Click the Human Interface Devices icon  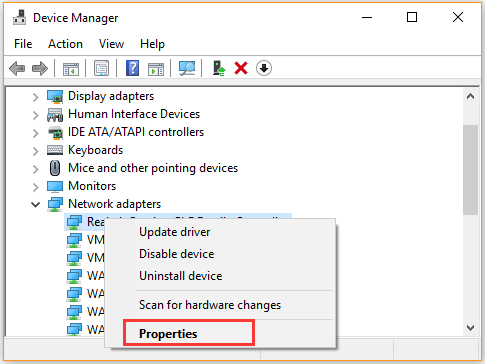click(x=55, y=114)
